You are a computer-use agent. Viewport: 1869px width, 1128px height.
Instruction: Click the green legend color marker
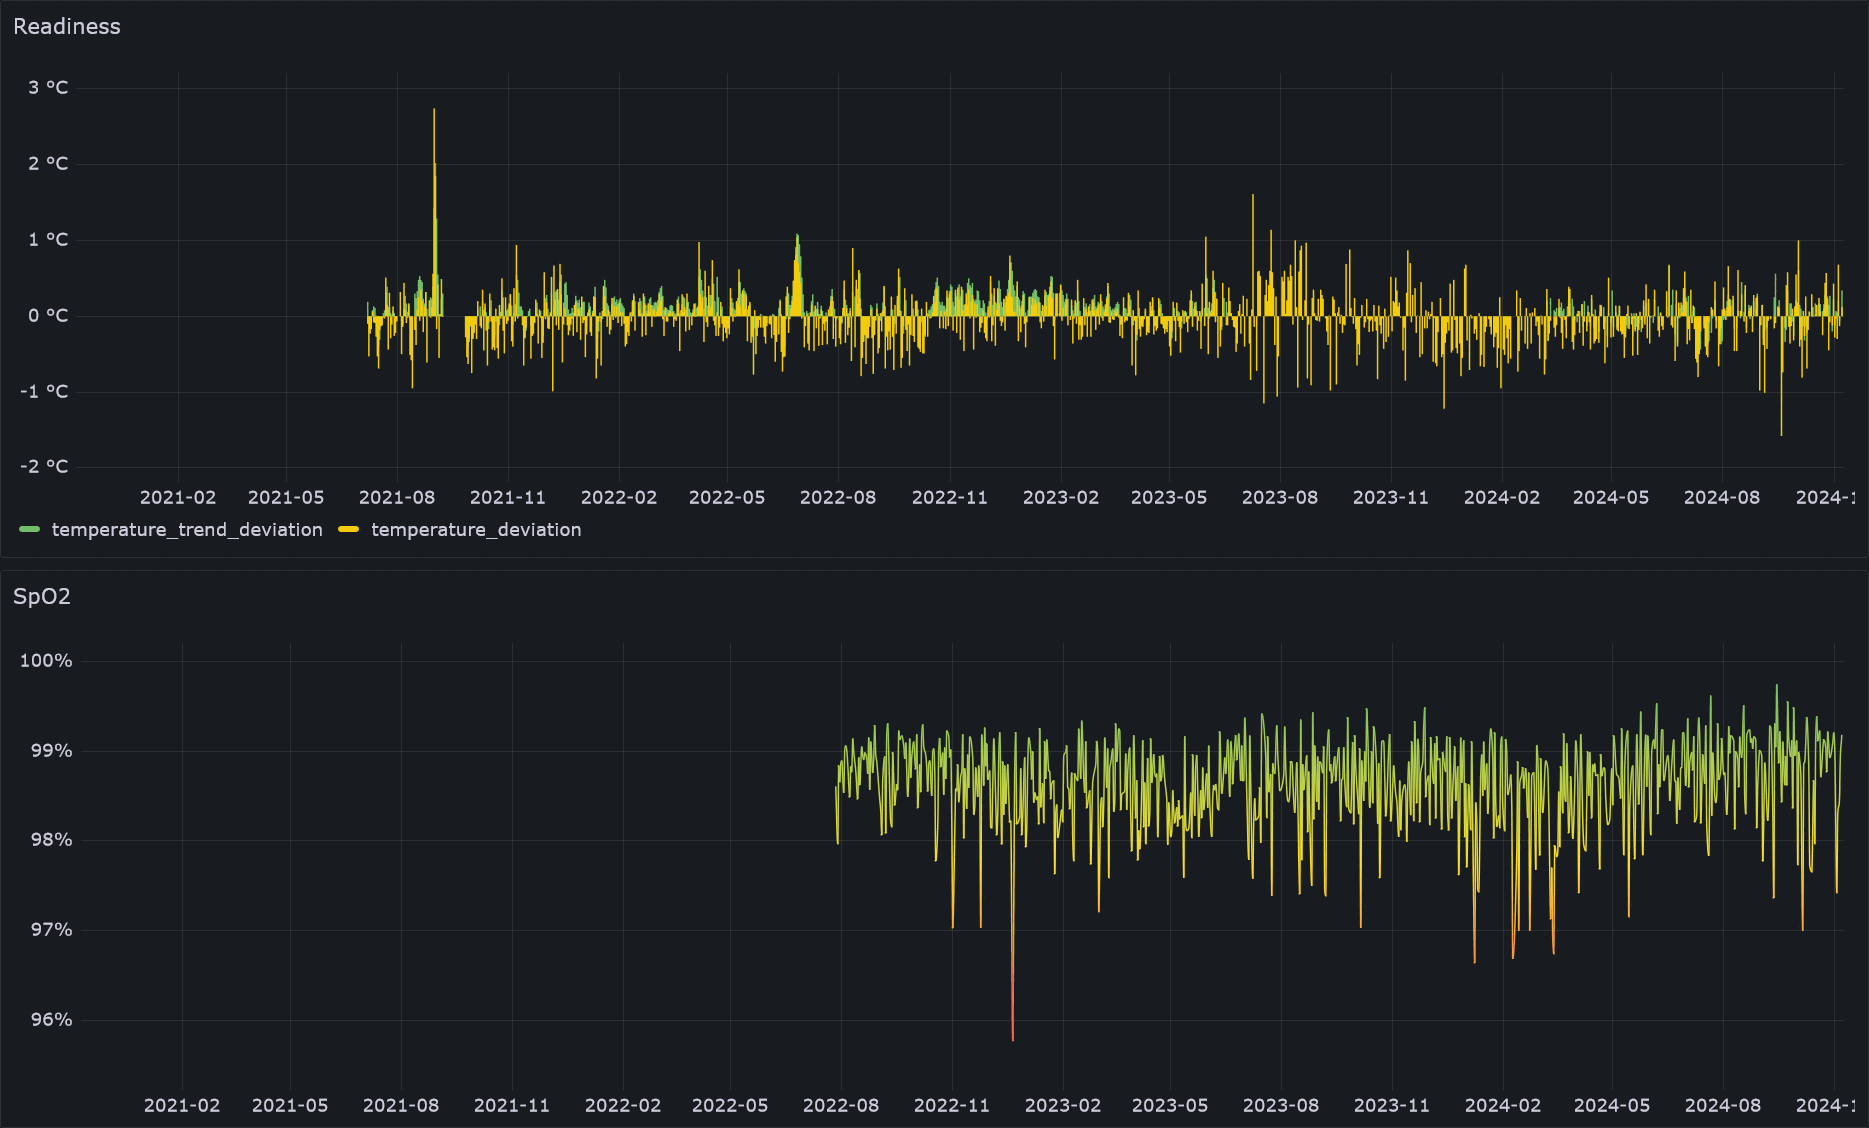[x=30, y=530]
